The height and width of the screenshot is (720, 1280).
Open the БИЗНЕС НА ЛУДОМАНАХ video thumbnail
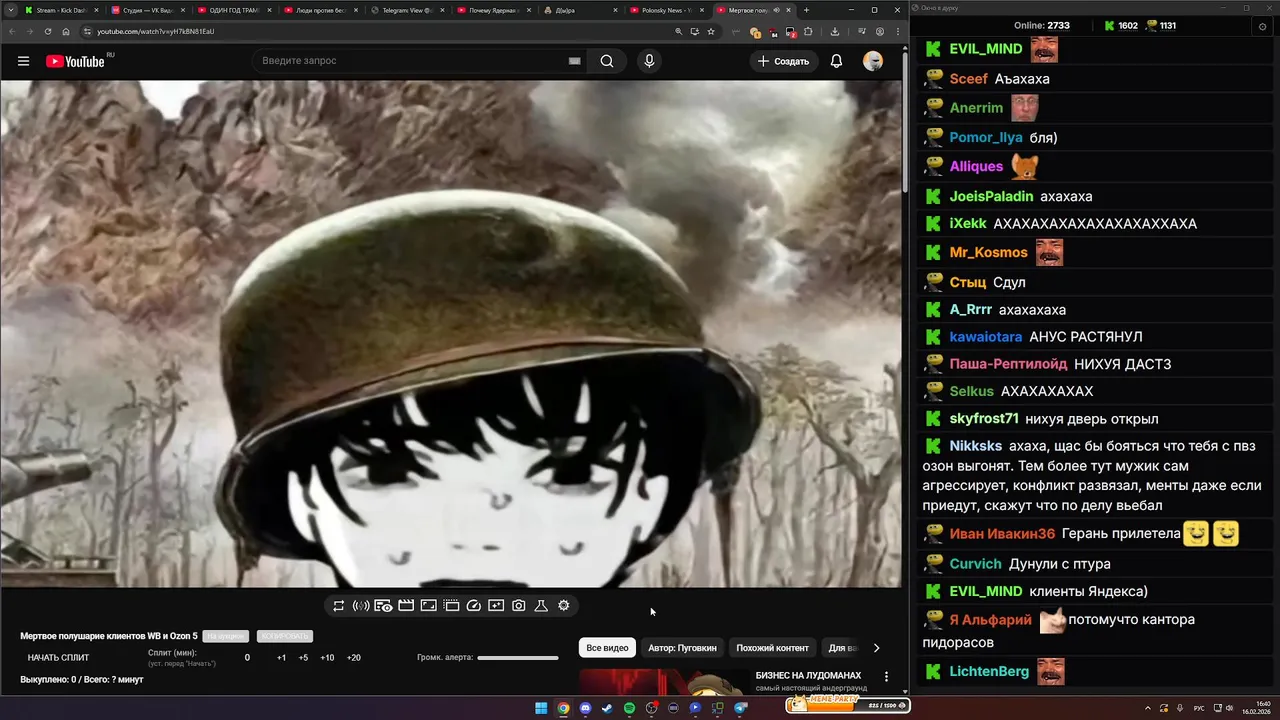click(664, 682)
